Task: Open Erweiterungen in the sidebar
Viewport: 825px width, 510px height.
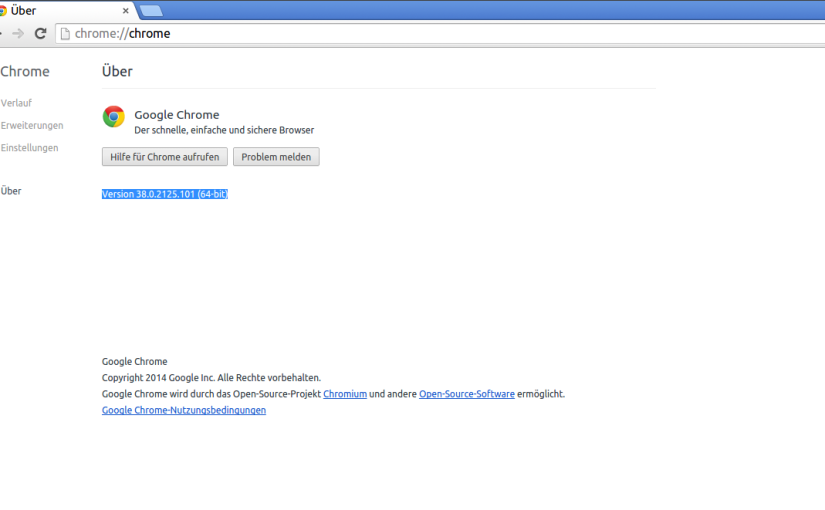Action: click(32, 125)
